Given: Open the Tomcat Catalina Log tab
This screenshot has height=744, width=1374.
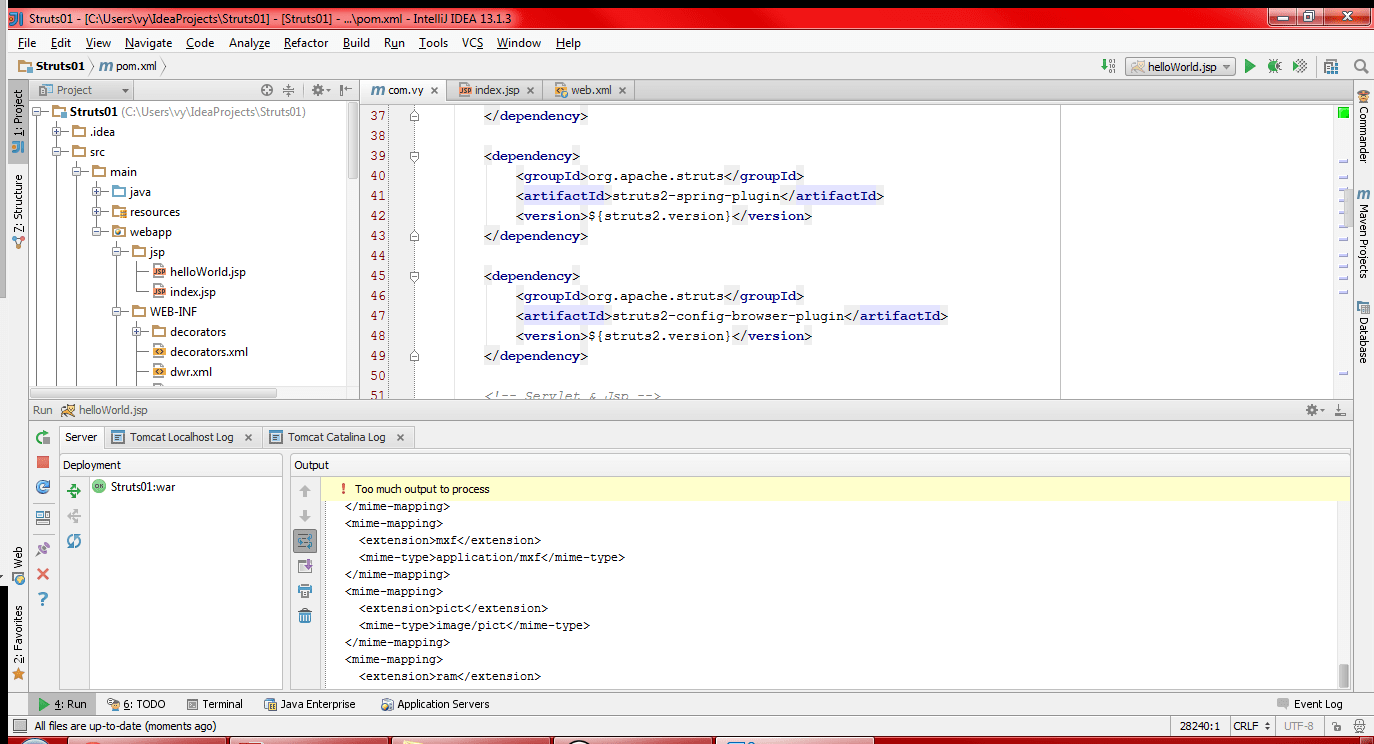Looking at the screenshot, I should (337, 437).
